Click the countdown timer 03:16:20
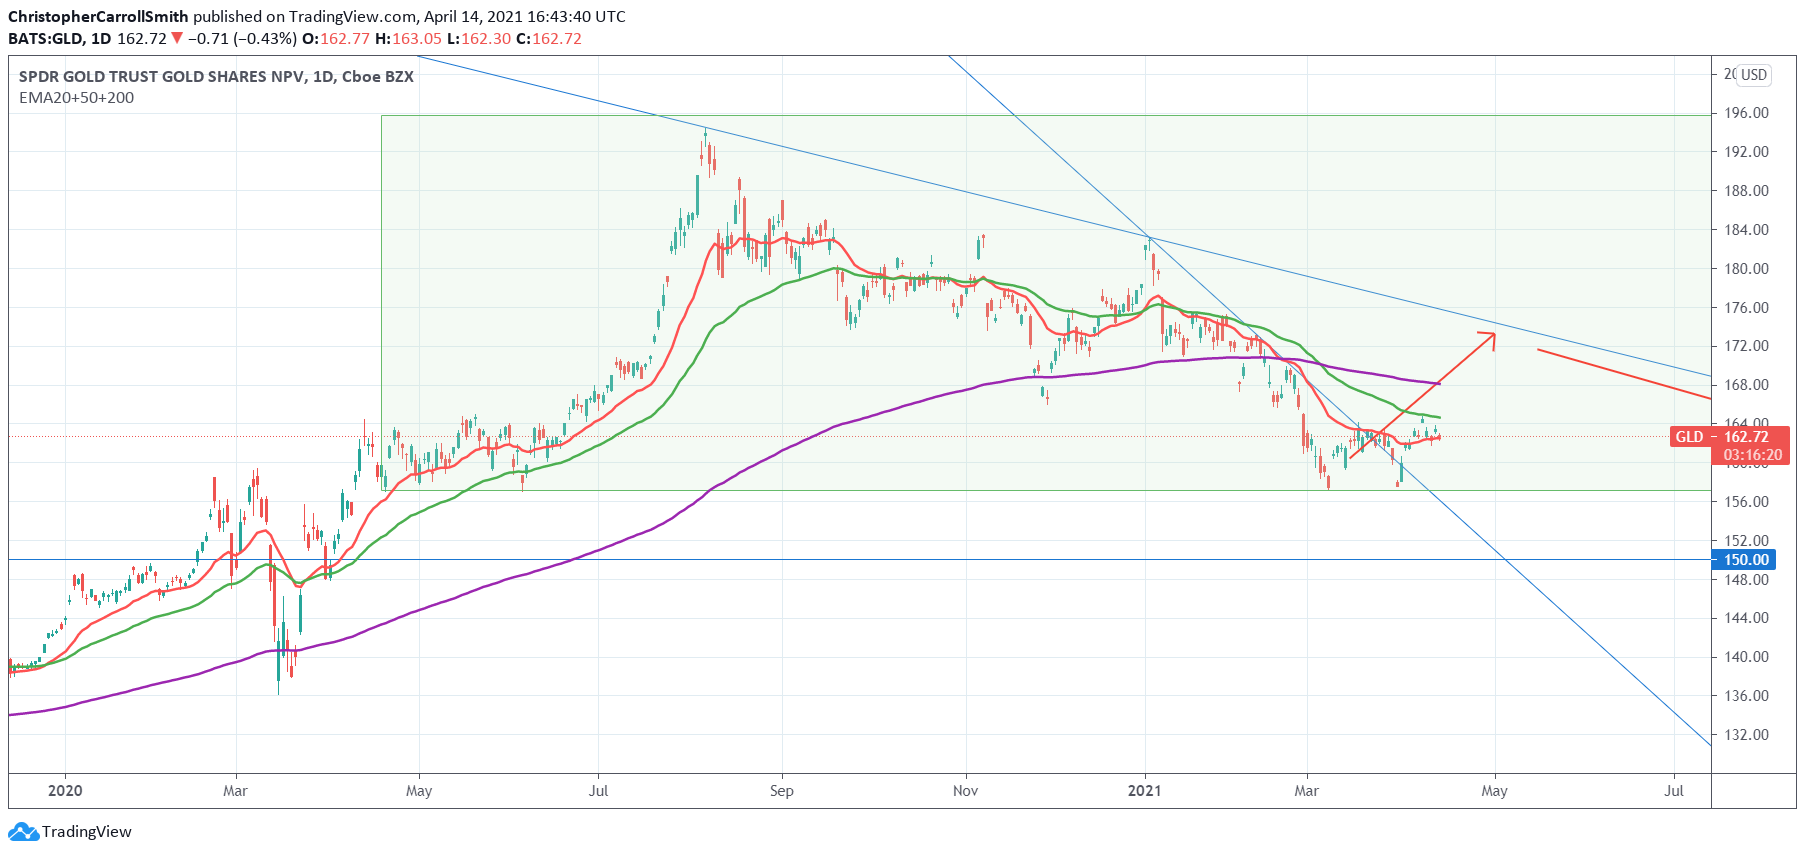This screenshot has height=855, width=1805. tap(1752, 455)
